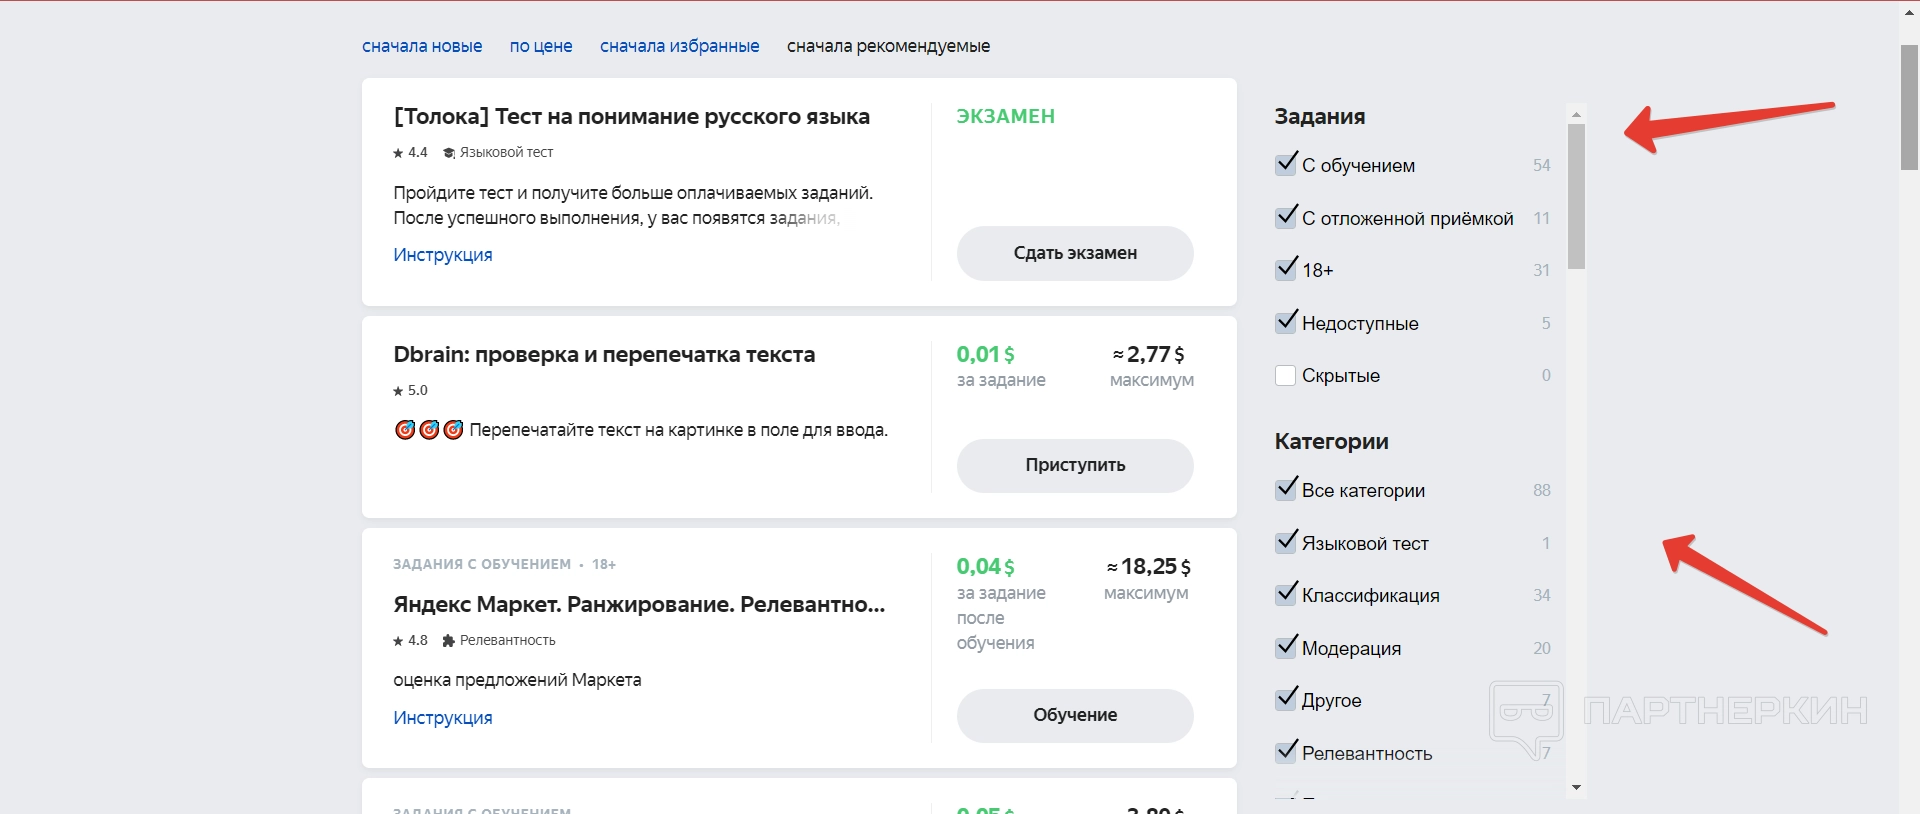Click the filter panel scroll-down arrow

coord(1576,788)
